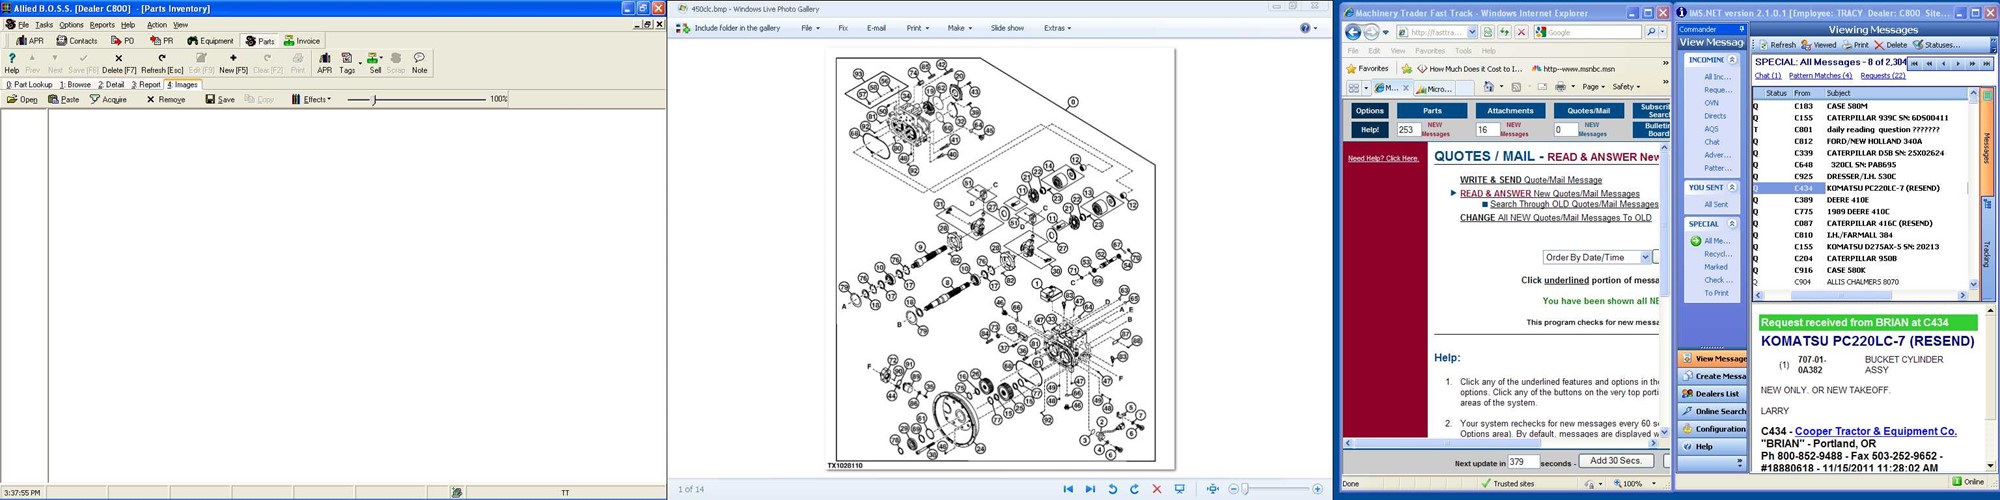Open Cooper Tractor & Equipment Co. link

(1875, 432)
